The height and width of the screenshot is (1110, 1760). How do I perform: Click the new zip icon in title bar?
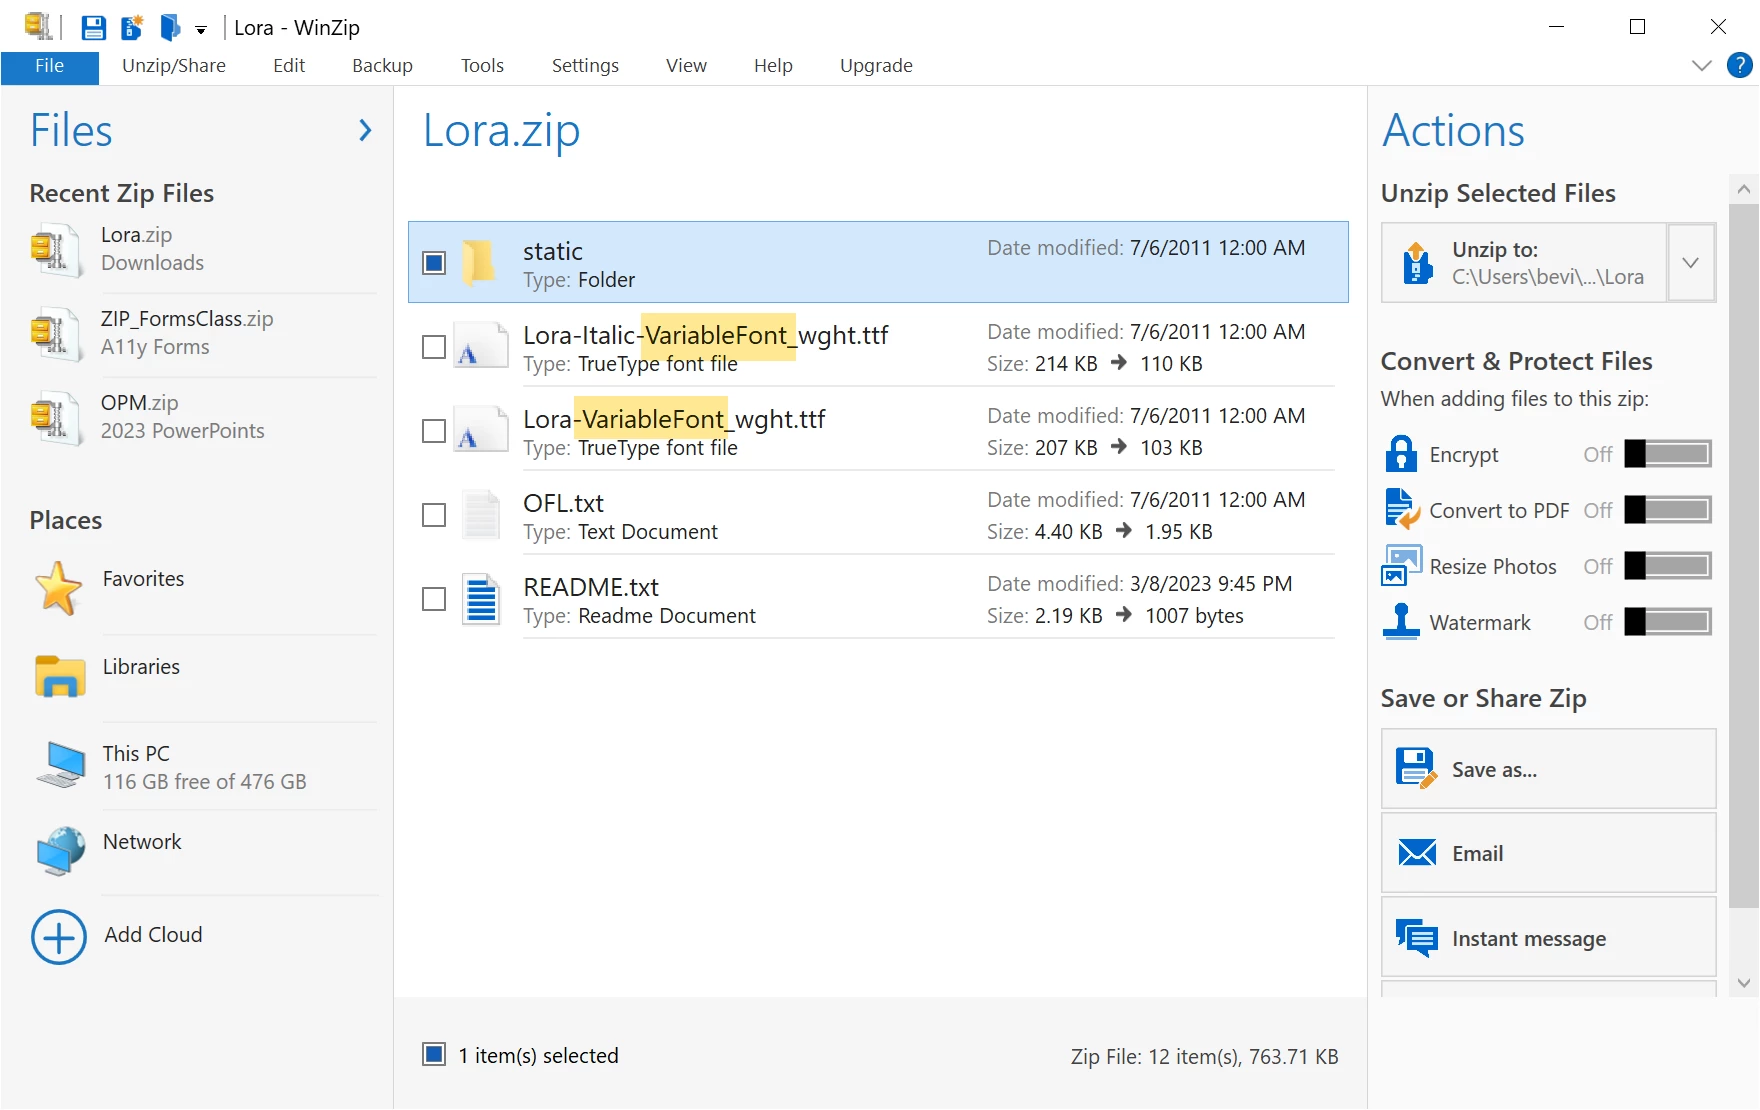point(132,27)
